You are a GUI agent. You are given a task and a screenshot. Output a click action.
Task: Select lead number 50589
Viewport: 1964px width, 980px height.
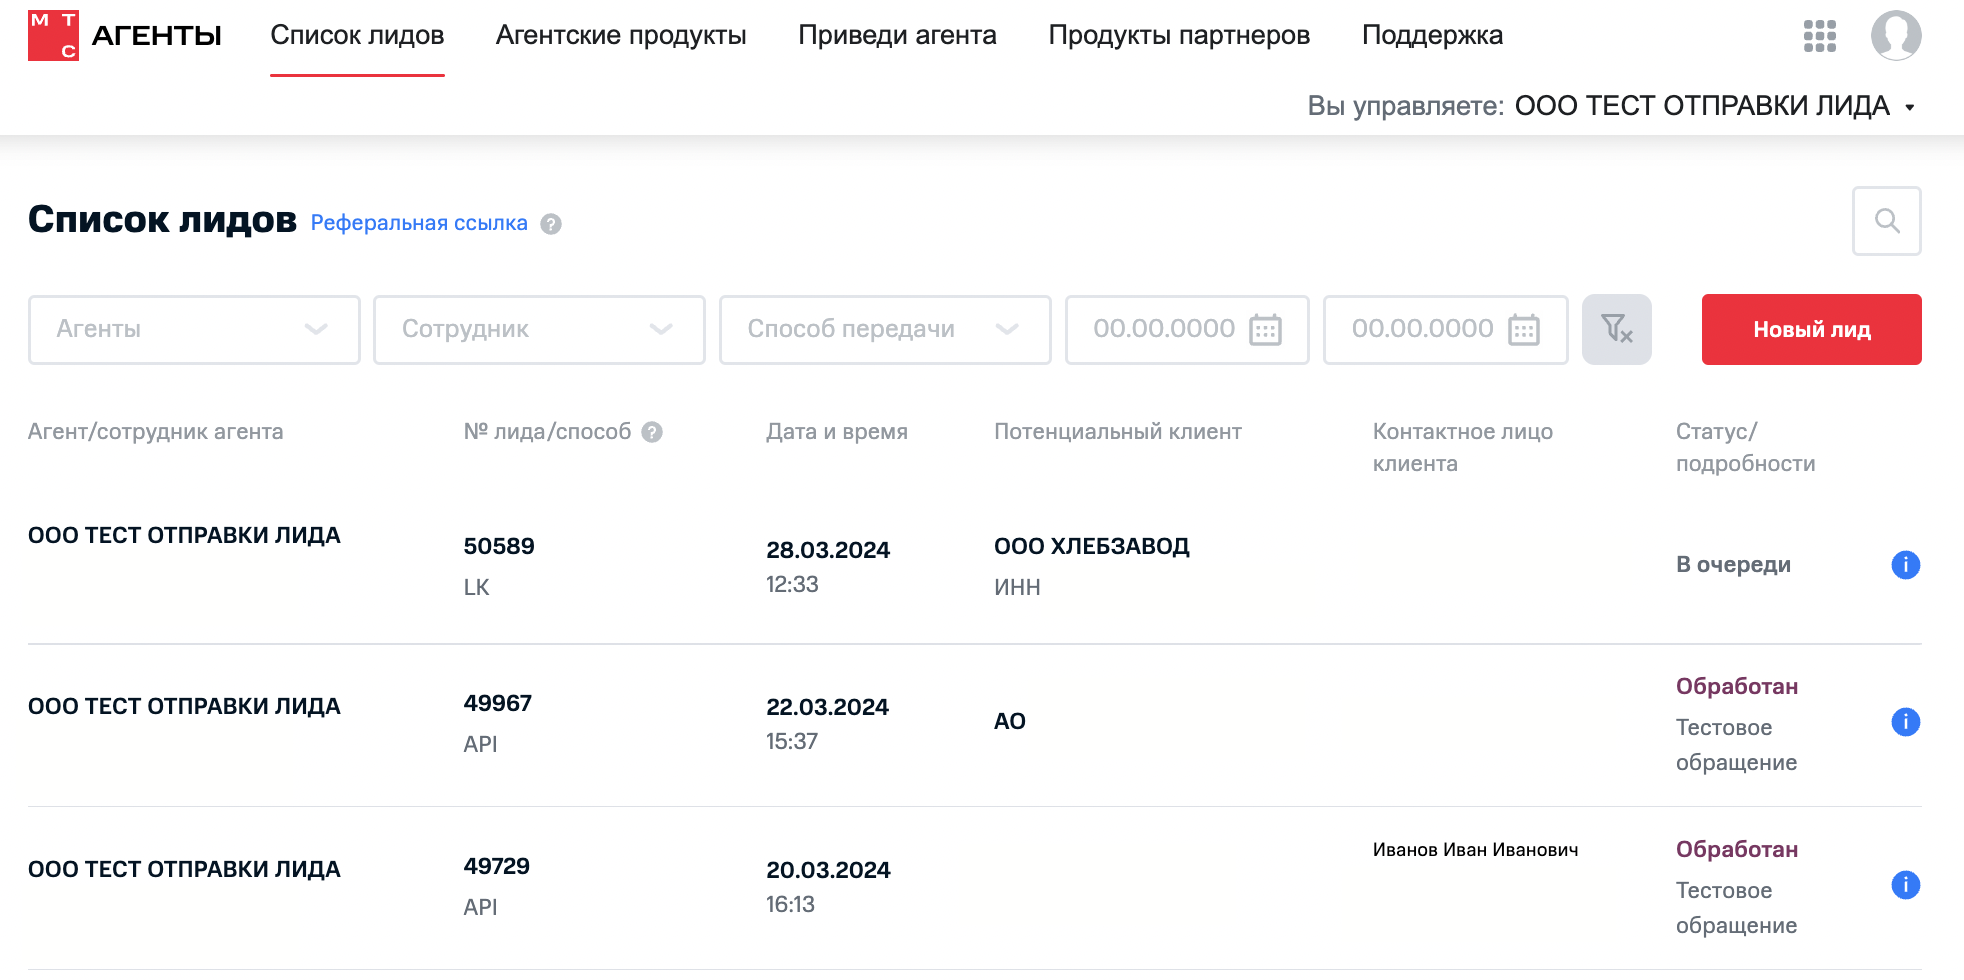(x=499, y=546)
